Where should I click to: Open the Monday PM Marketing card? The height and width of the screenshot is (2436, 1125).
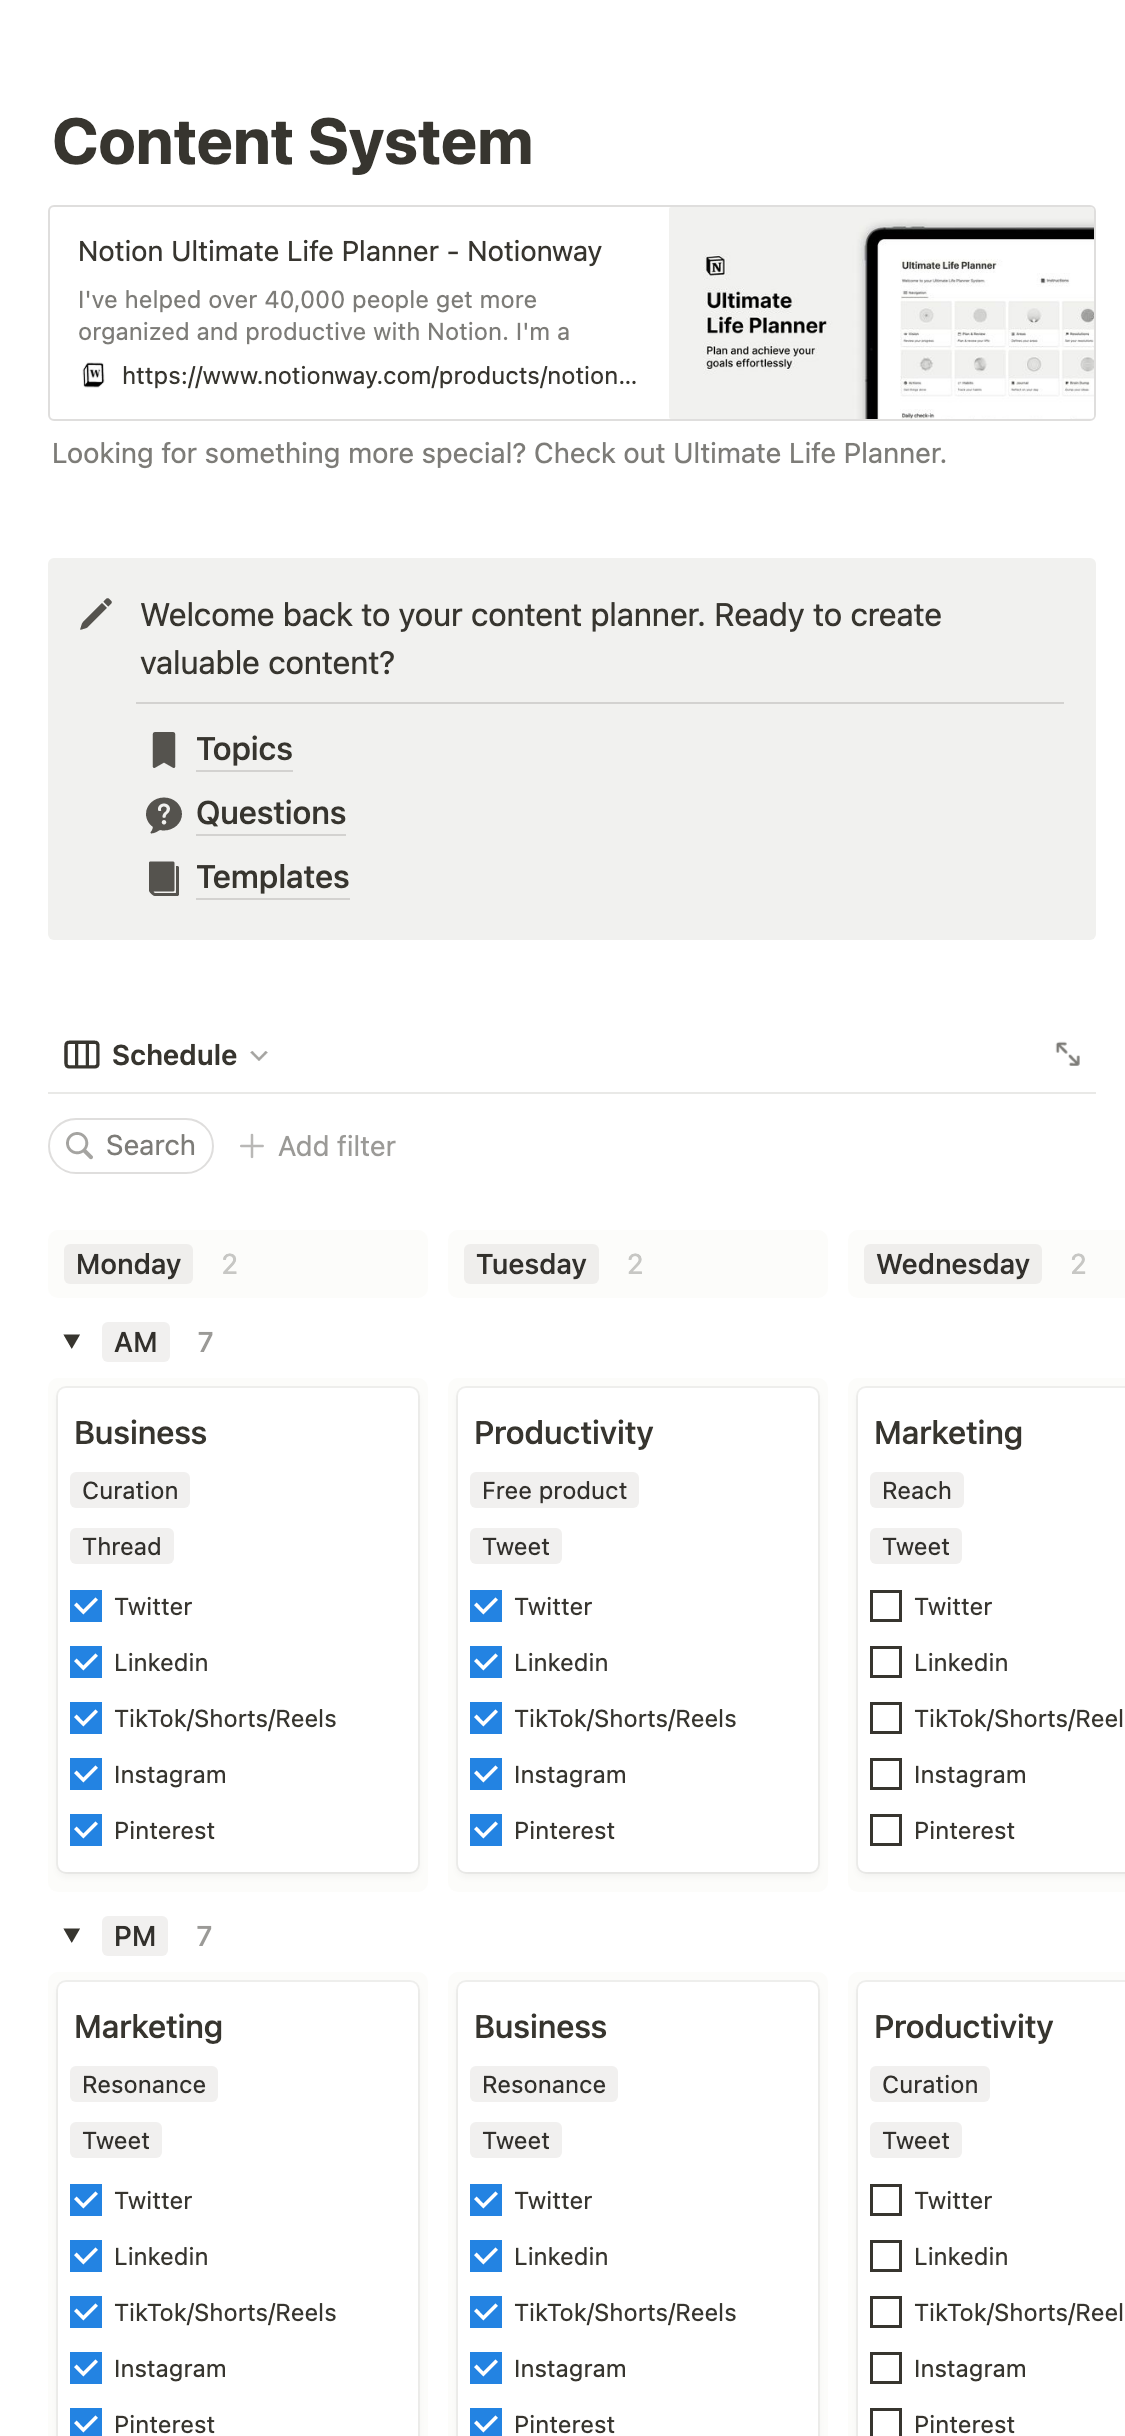tap(149, 2027)
